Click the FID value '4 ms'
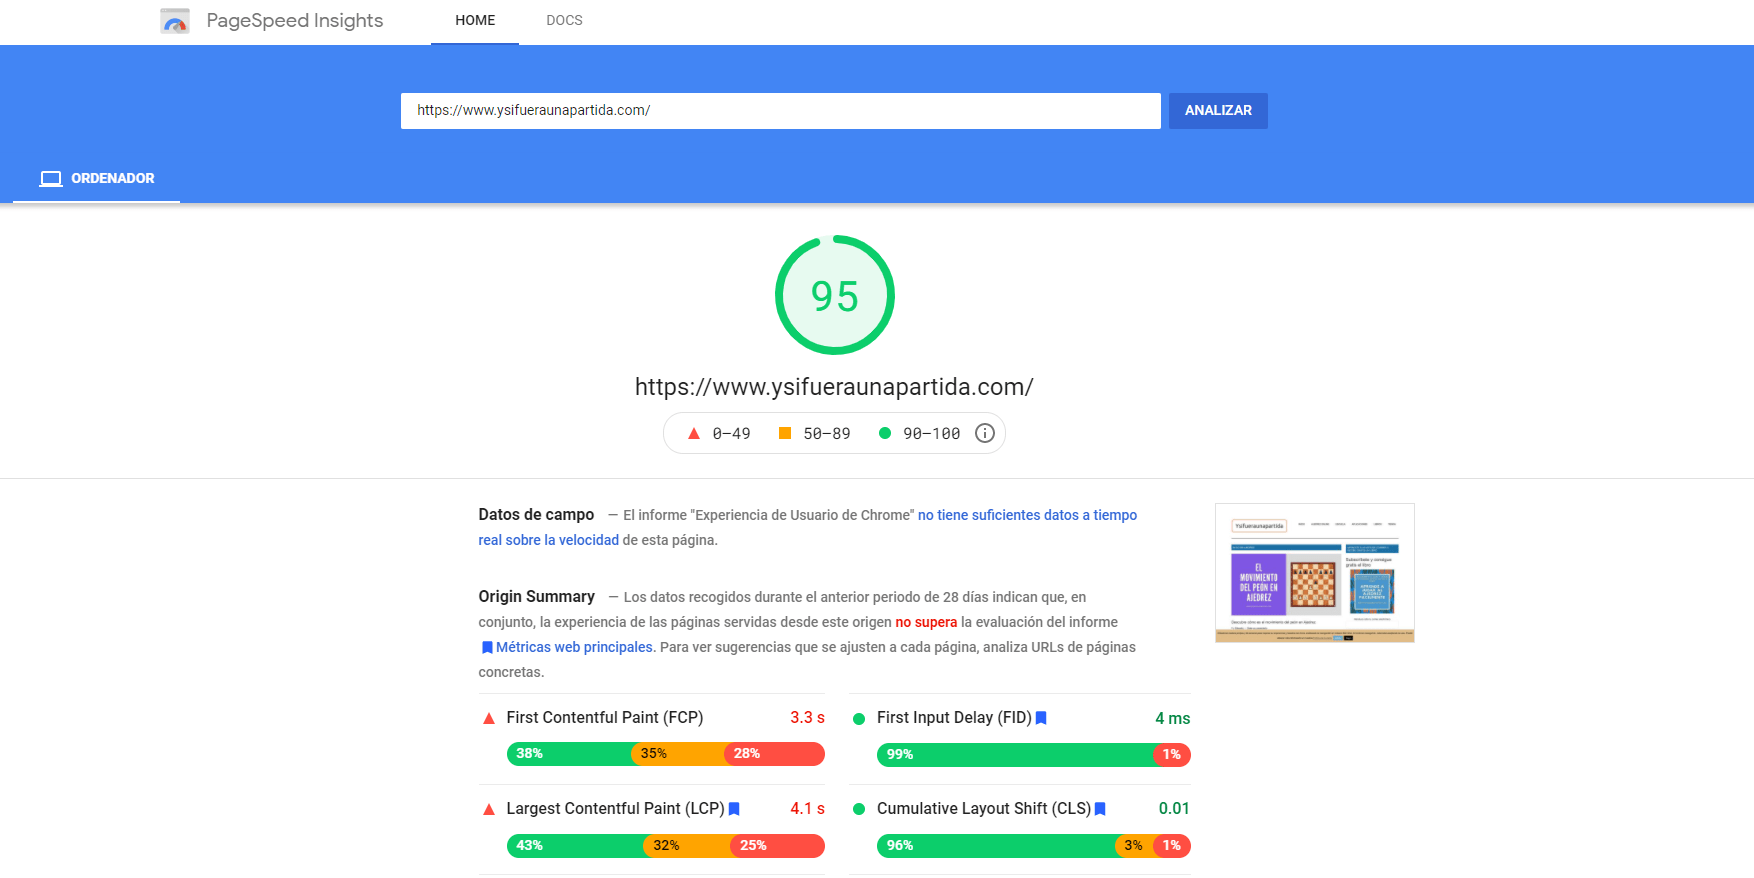The width and height of the screenshot is (1754, 878). 1173,719
